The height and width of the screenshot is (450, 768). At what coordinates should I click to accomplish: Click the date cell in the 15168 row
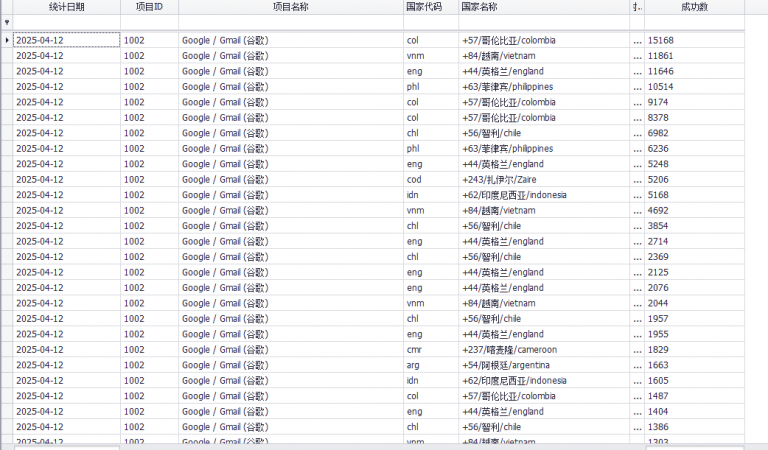coord(67,40)
